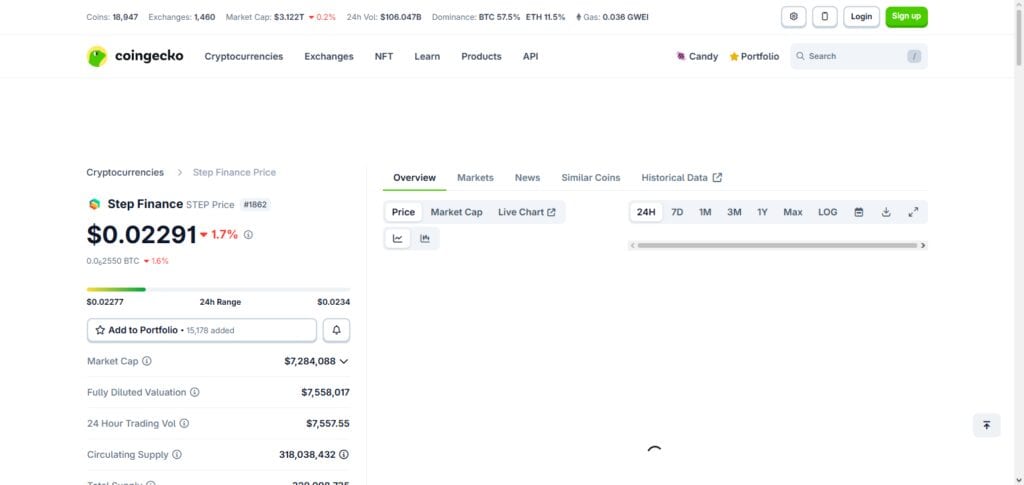Click the CoinGecko logo

coord(135,56)
